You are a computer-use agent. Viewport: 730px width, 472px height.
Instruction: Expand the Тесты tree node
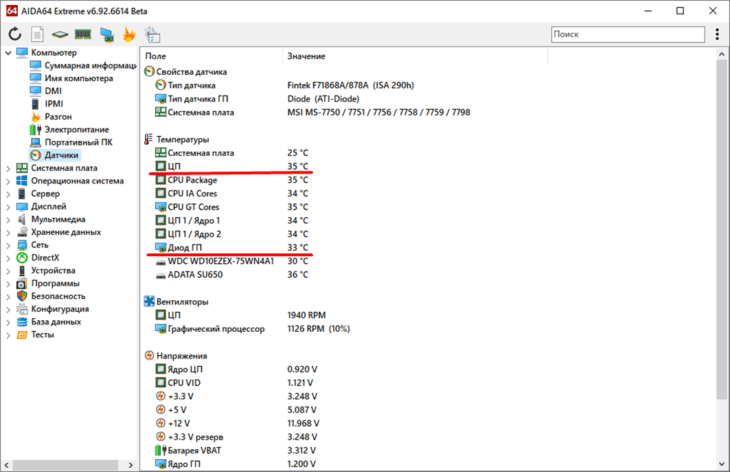(8, 335)
